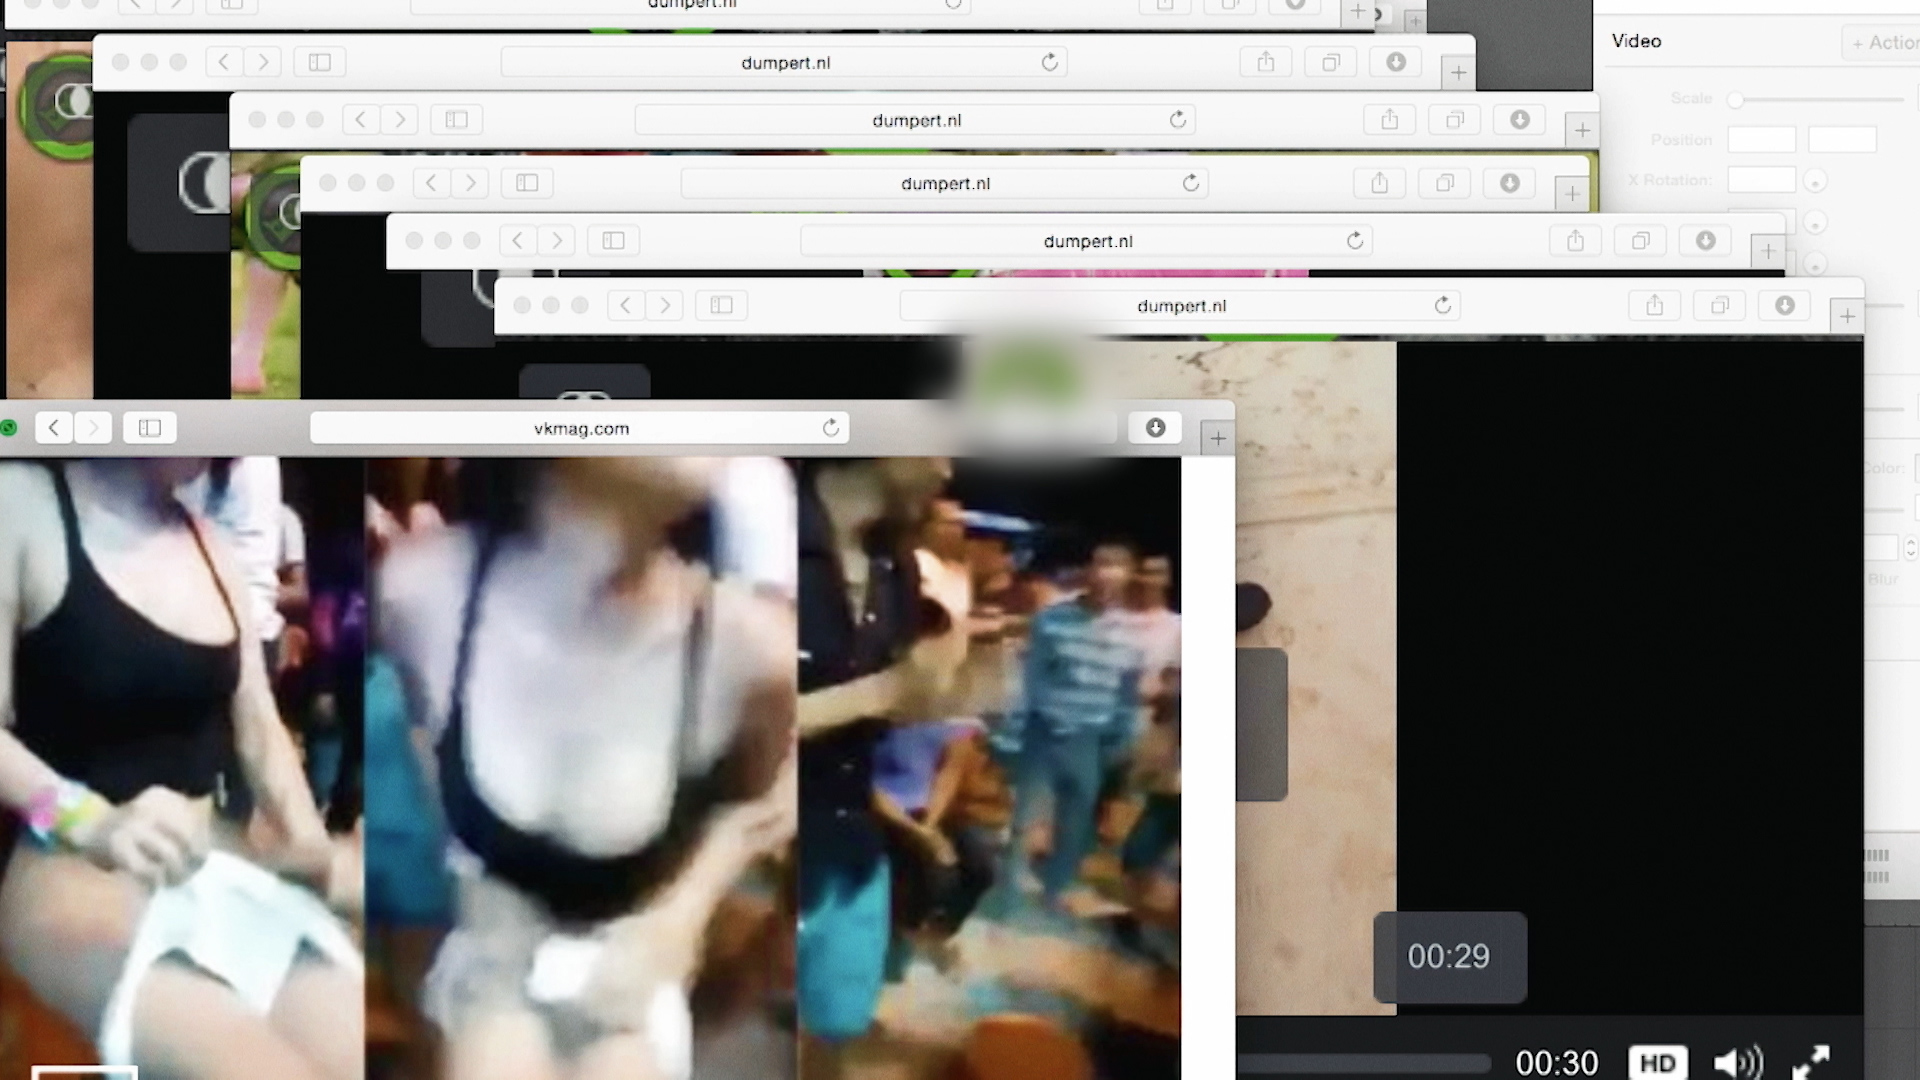Show tabs in fourth-from-front dumpert.nl window
This screenshot has width=1920, height=1080.
(1455, 119)
